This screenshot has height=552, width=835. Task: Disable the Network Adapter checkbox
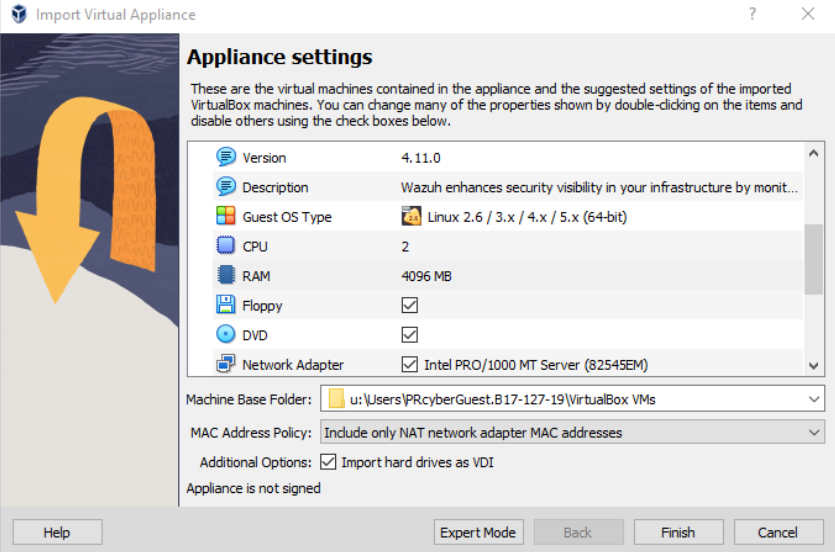click(x=410, y=365)
